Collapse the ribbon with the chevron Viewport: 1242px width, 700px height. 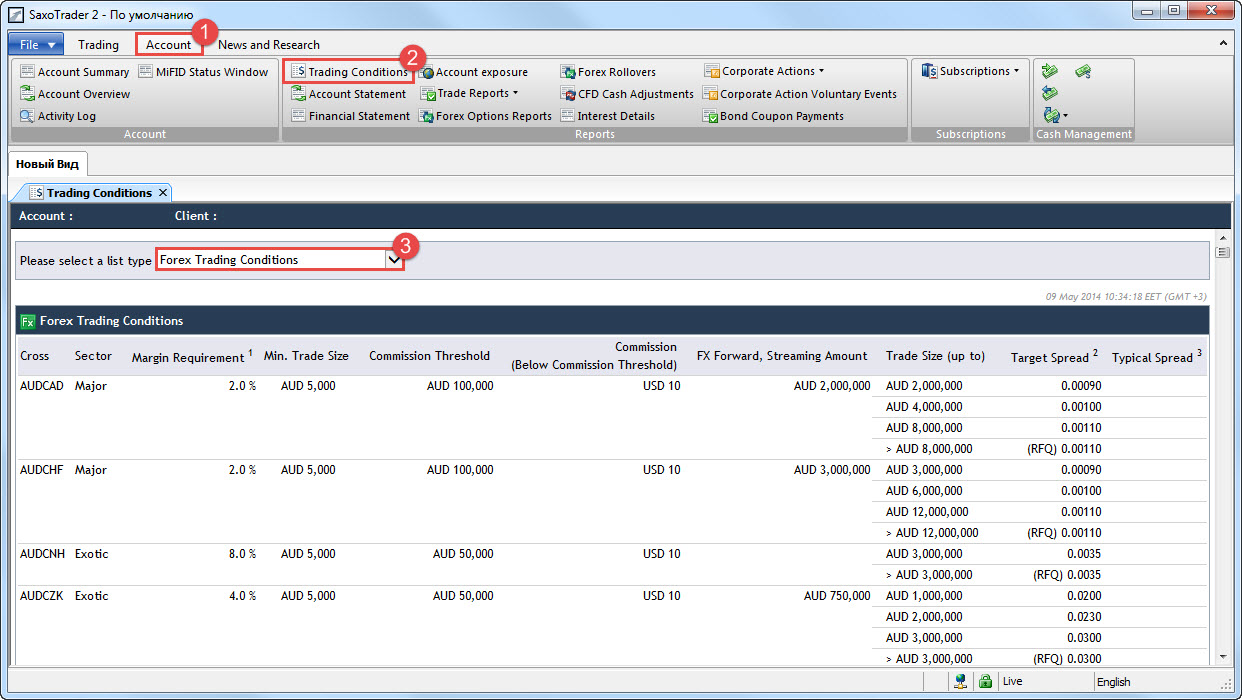tap(1223, 44)
